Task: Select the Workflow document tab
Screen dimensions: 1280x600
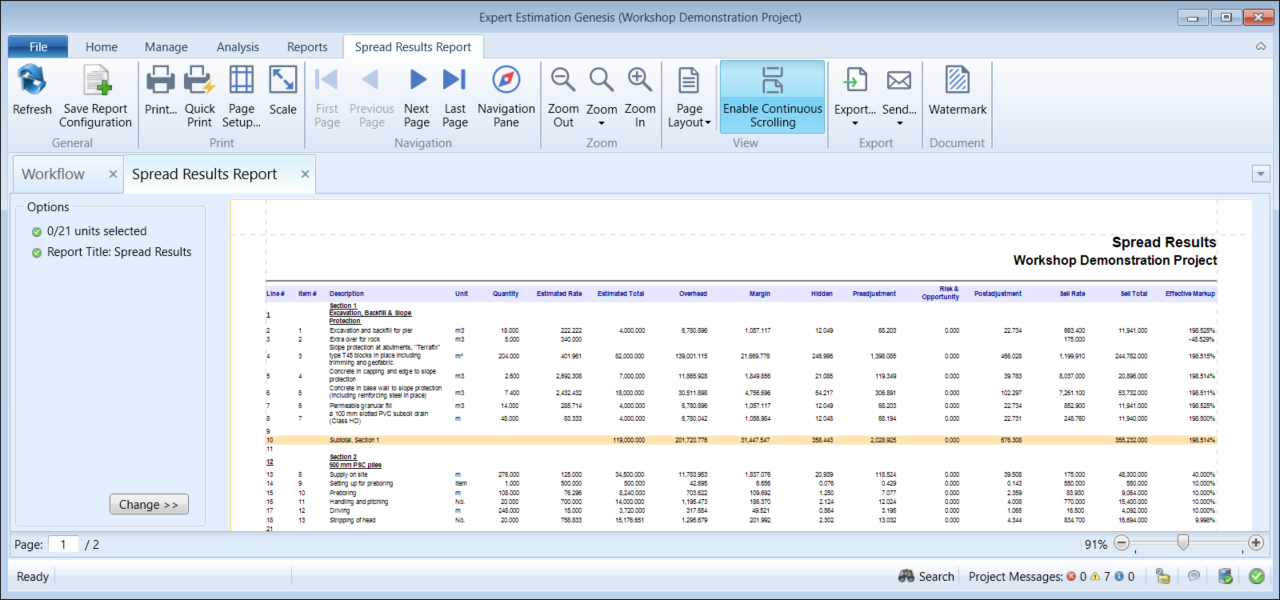Action: (x=54, y=174)
